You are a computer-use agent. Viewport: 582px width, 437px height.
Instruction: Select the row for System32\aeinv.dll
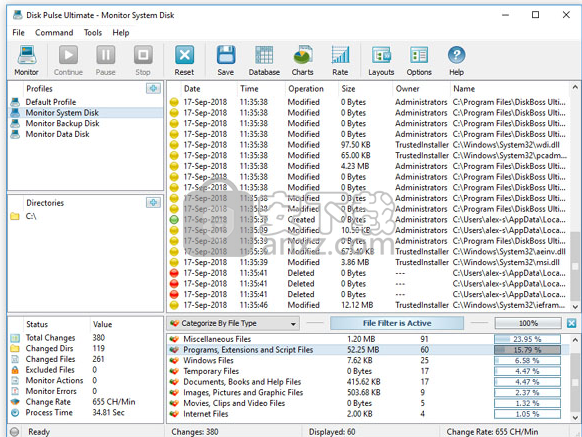(x=368, y=252)
